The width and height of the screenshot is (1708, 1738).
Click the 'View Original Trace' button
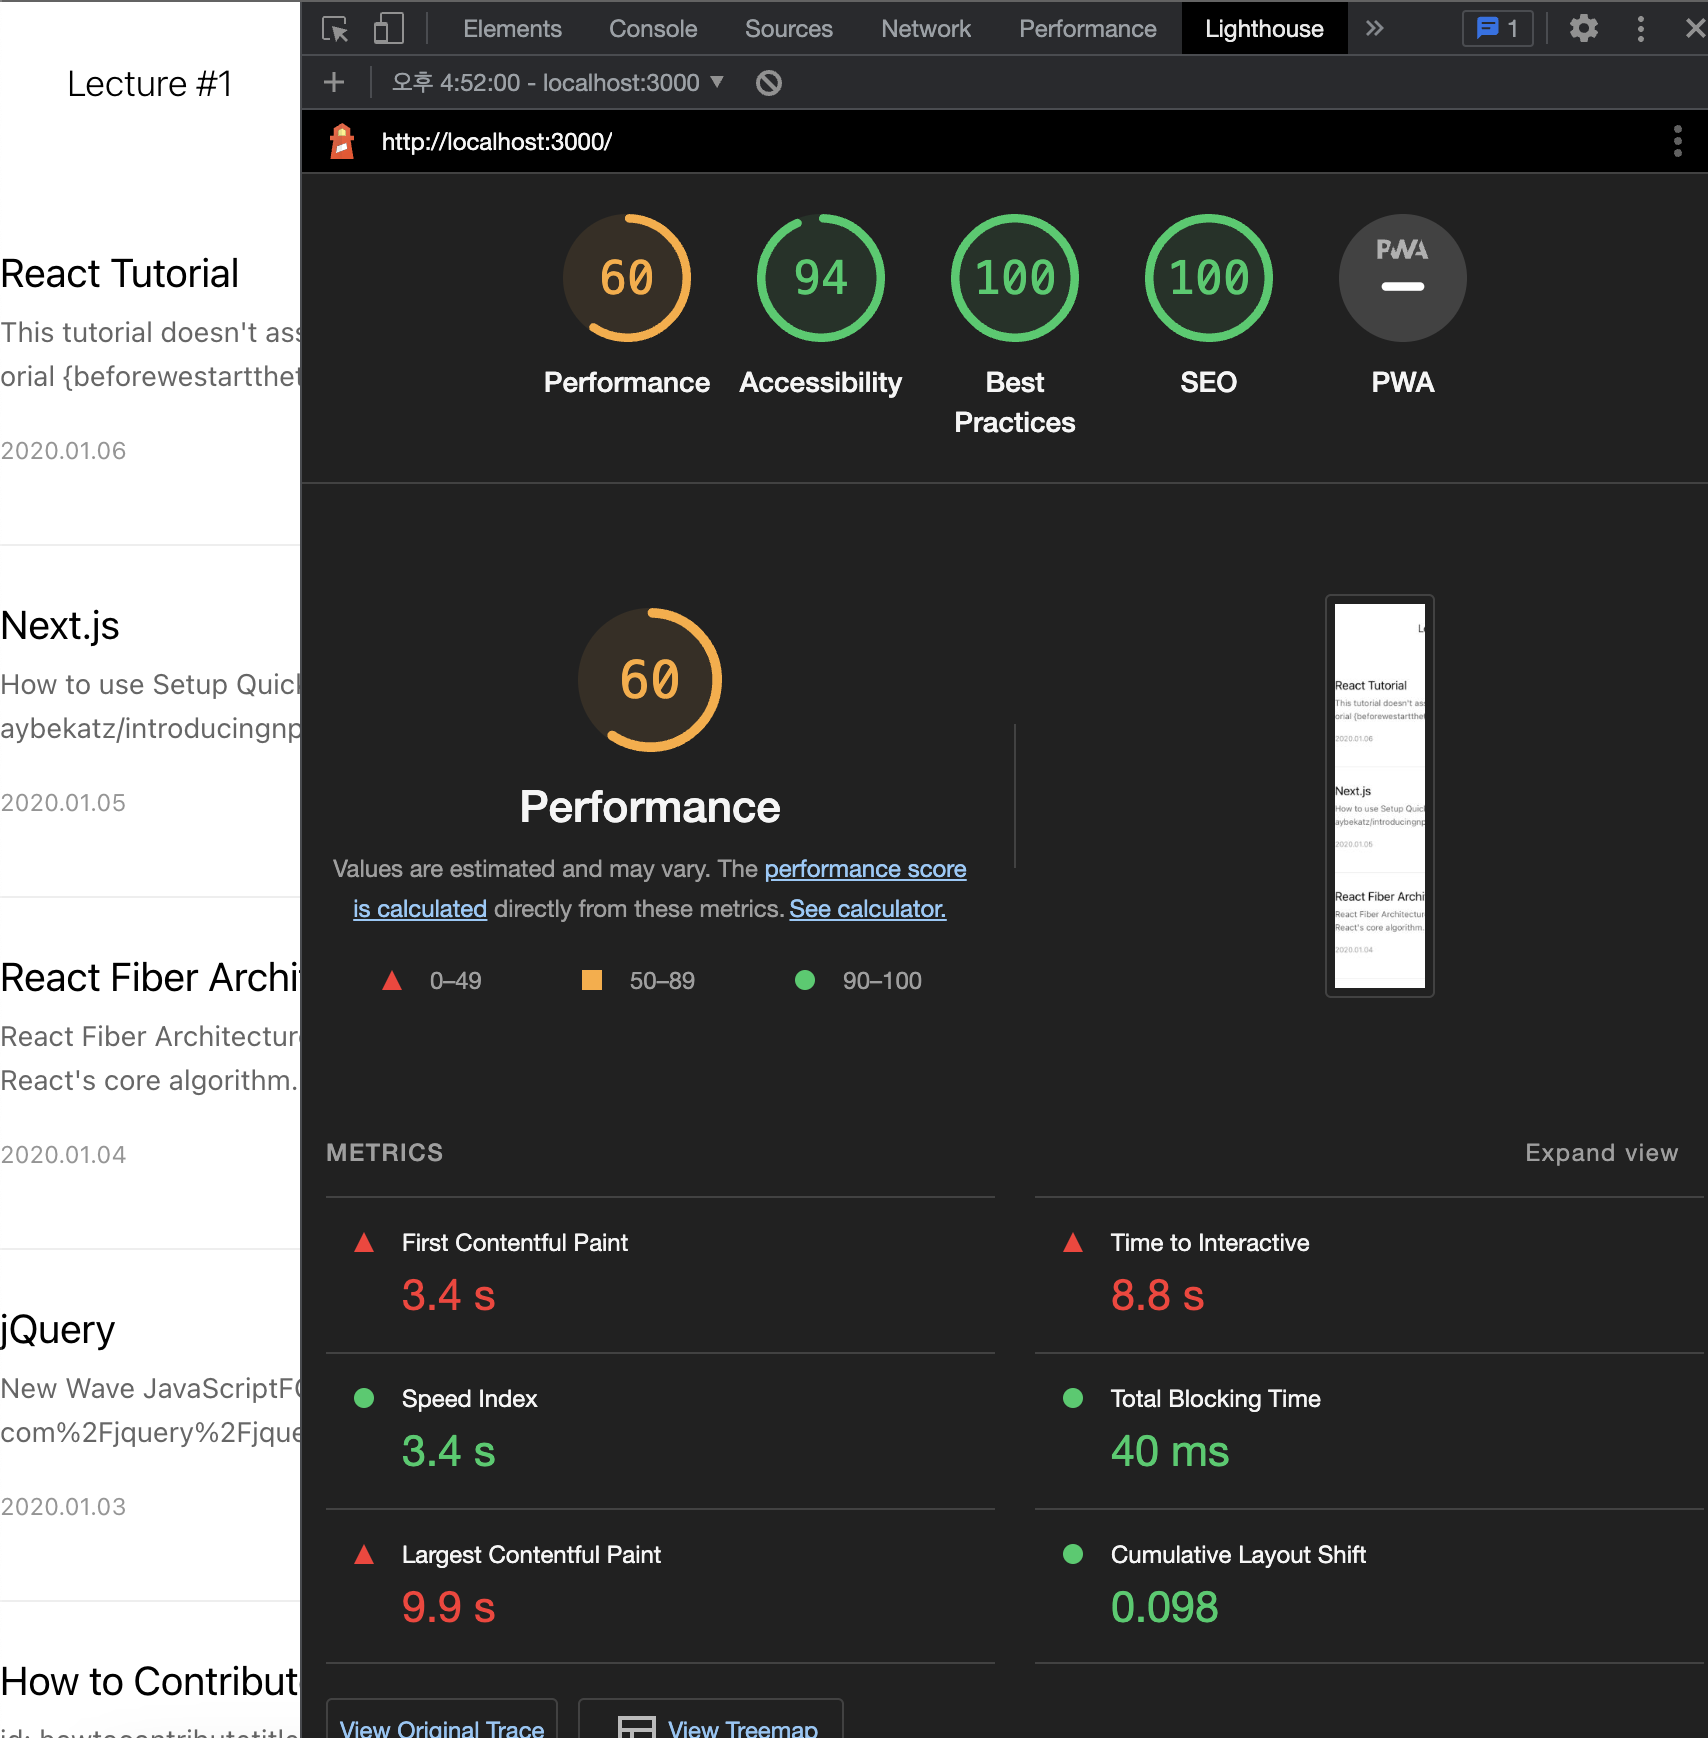pos(442,1721)
